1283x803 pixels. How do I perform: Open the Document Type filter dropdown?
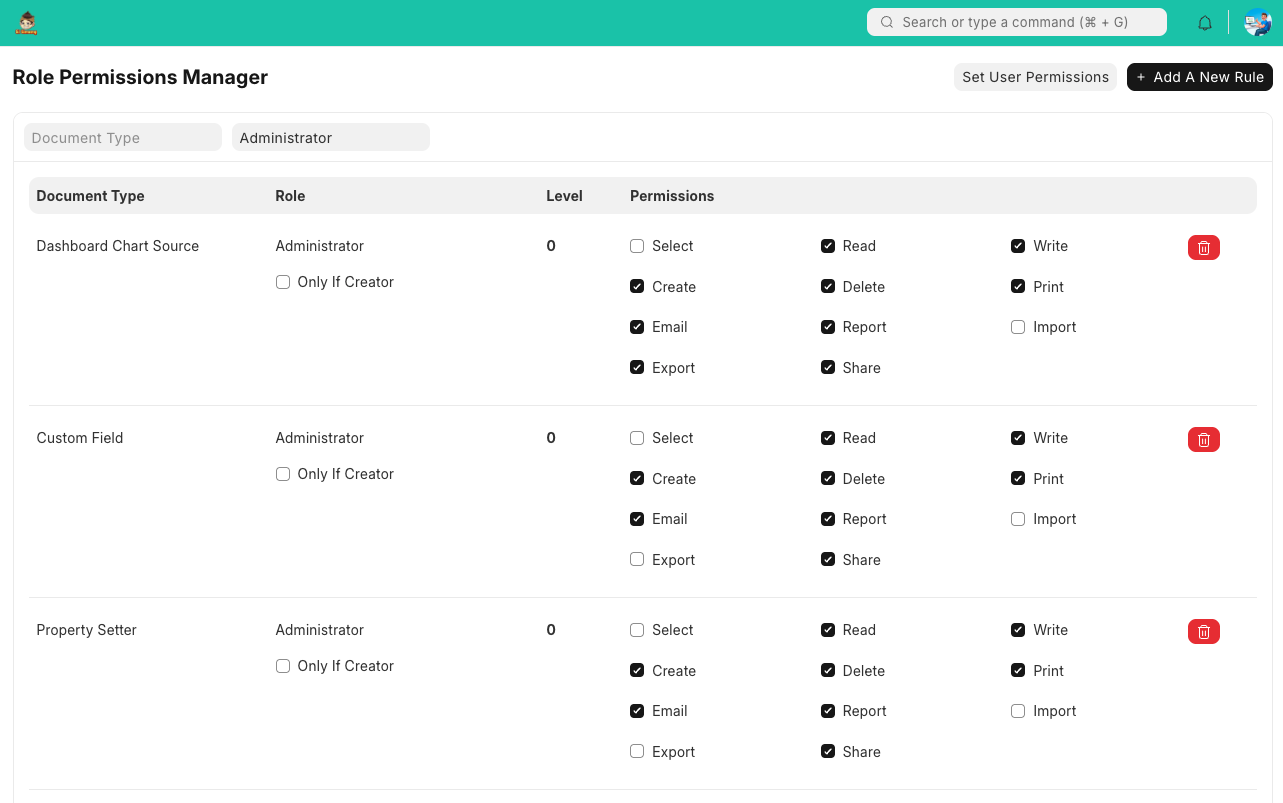click(122, 137)
